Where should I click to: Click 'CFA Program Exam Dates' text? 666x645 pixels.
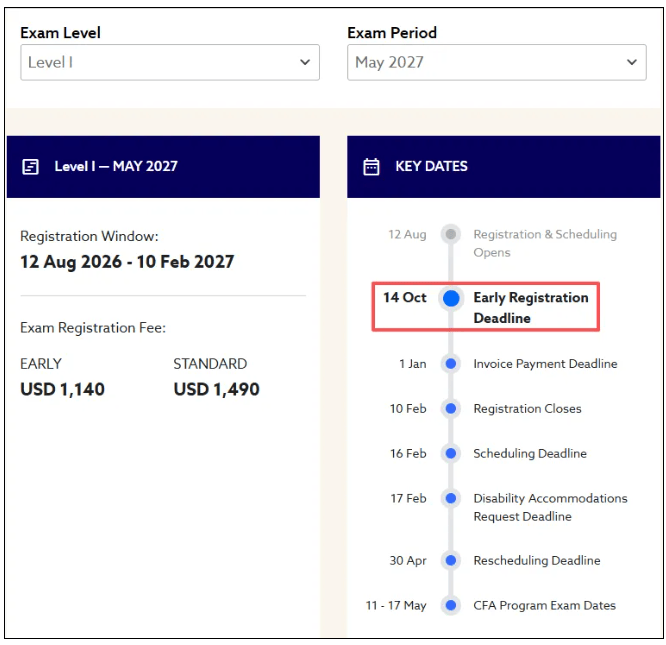tap(545, 605)
